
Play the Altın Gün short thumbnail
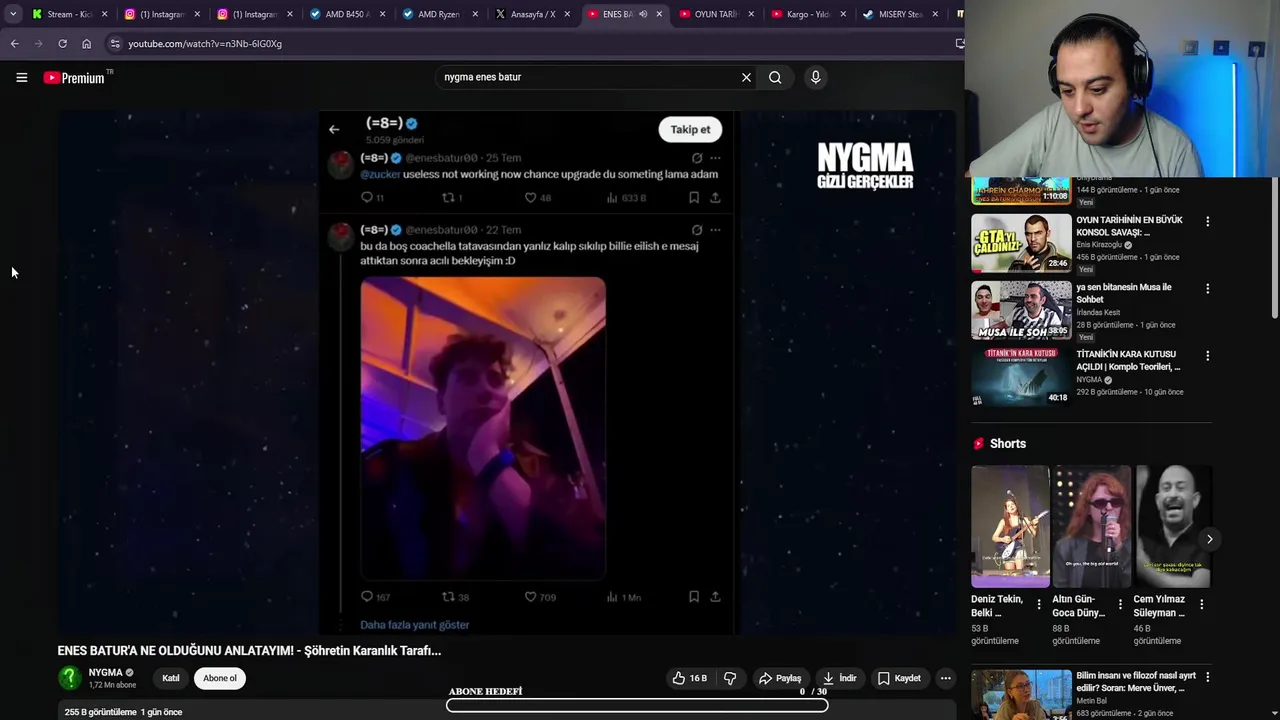pyautogui.click(x=1092, y=526)
